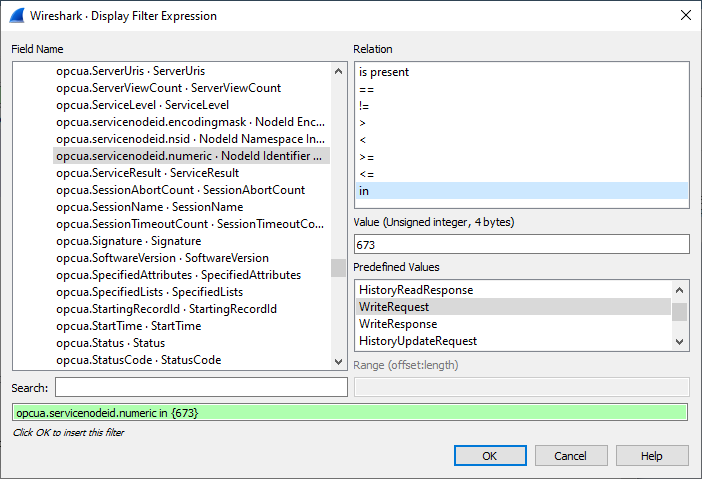Choose the '>' relation
This screenshot has height=479, width=702.
click(522, 123)
